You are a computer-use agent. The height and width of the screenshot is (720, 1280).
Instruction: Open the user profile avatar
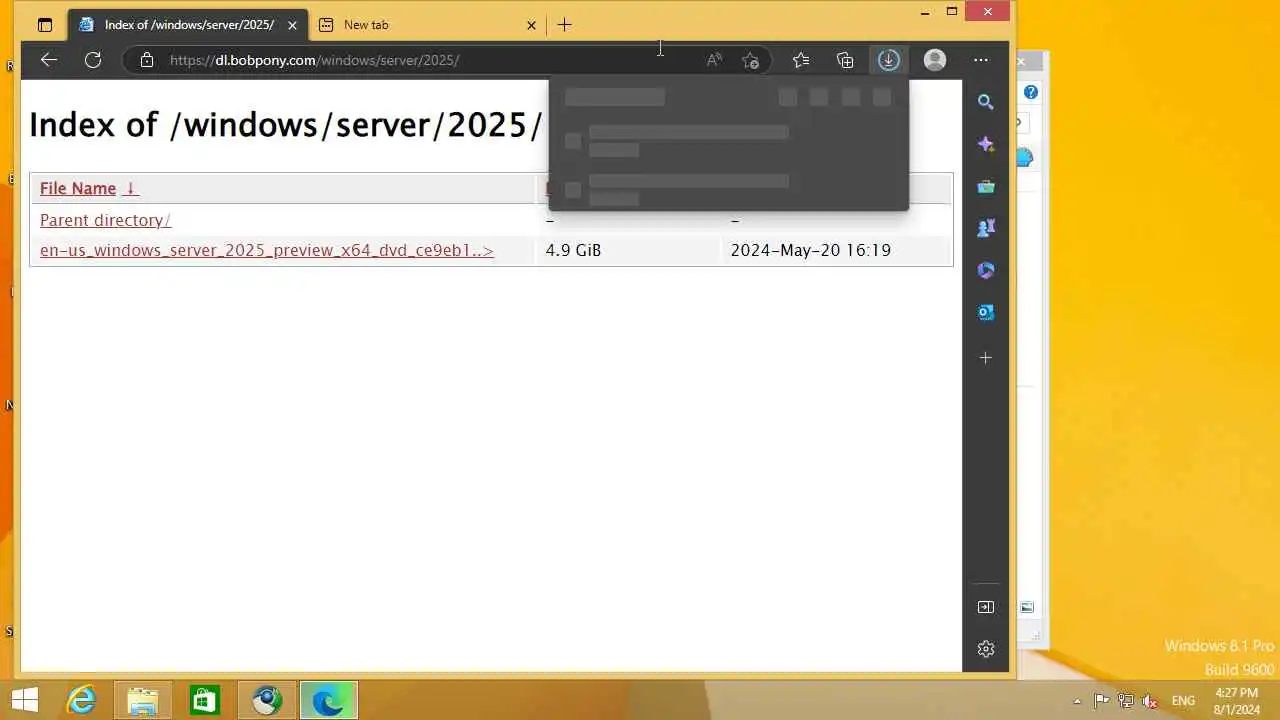coord(935,60)
